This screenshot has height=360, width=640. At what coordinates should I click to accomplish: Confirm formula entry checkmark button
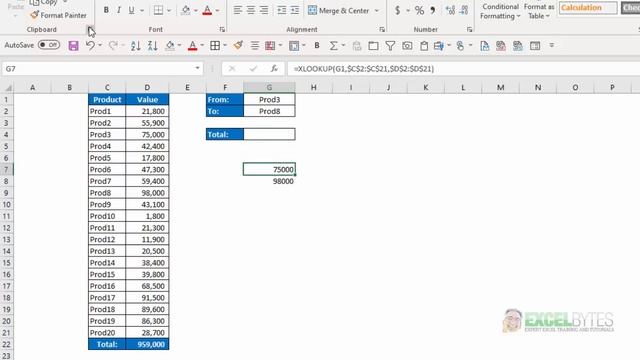253,69
